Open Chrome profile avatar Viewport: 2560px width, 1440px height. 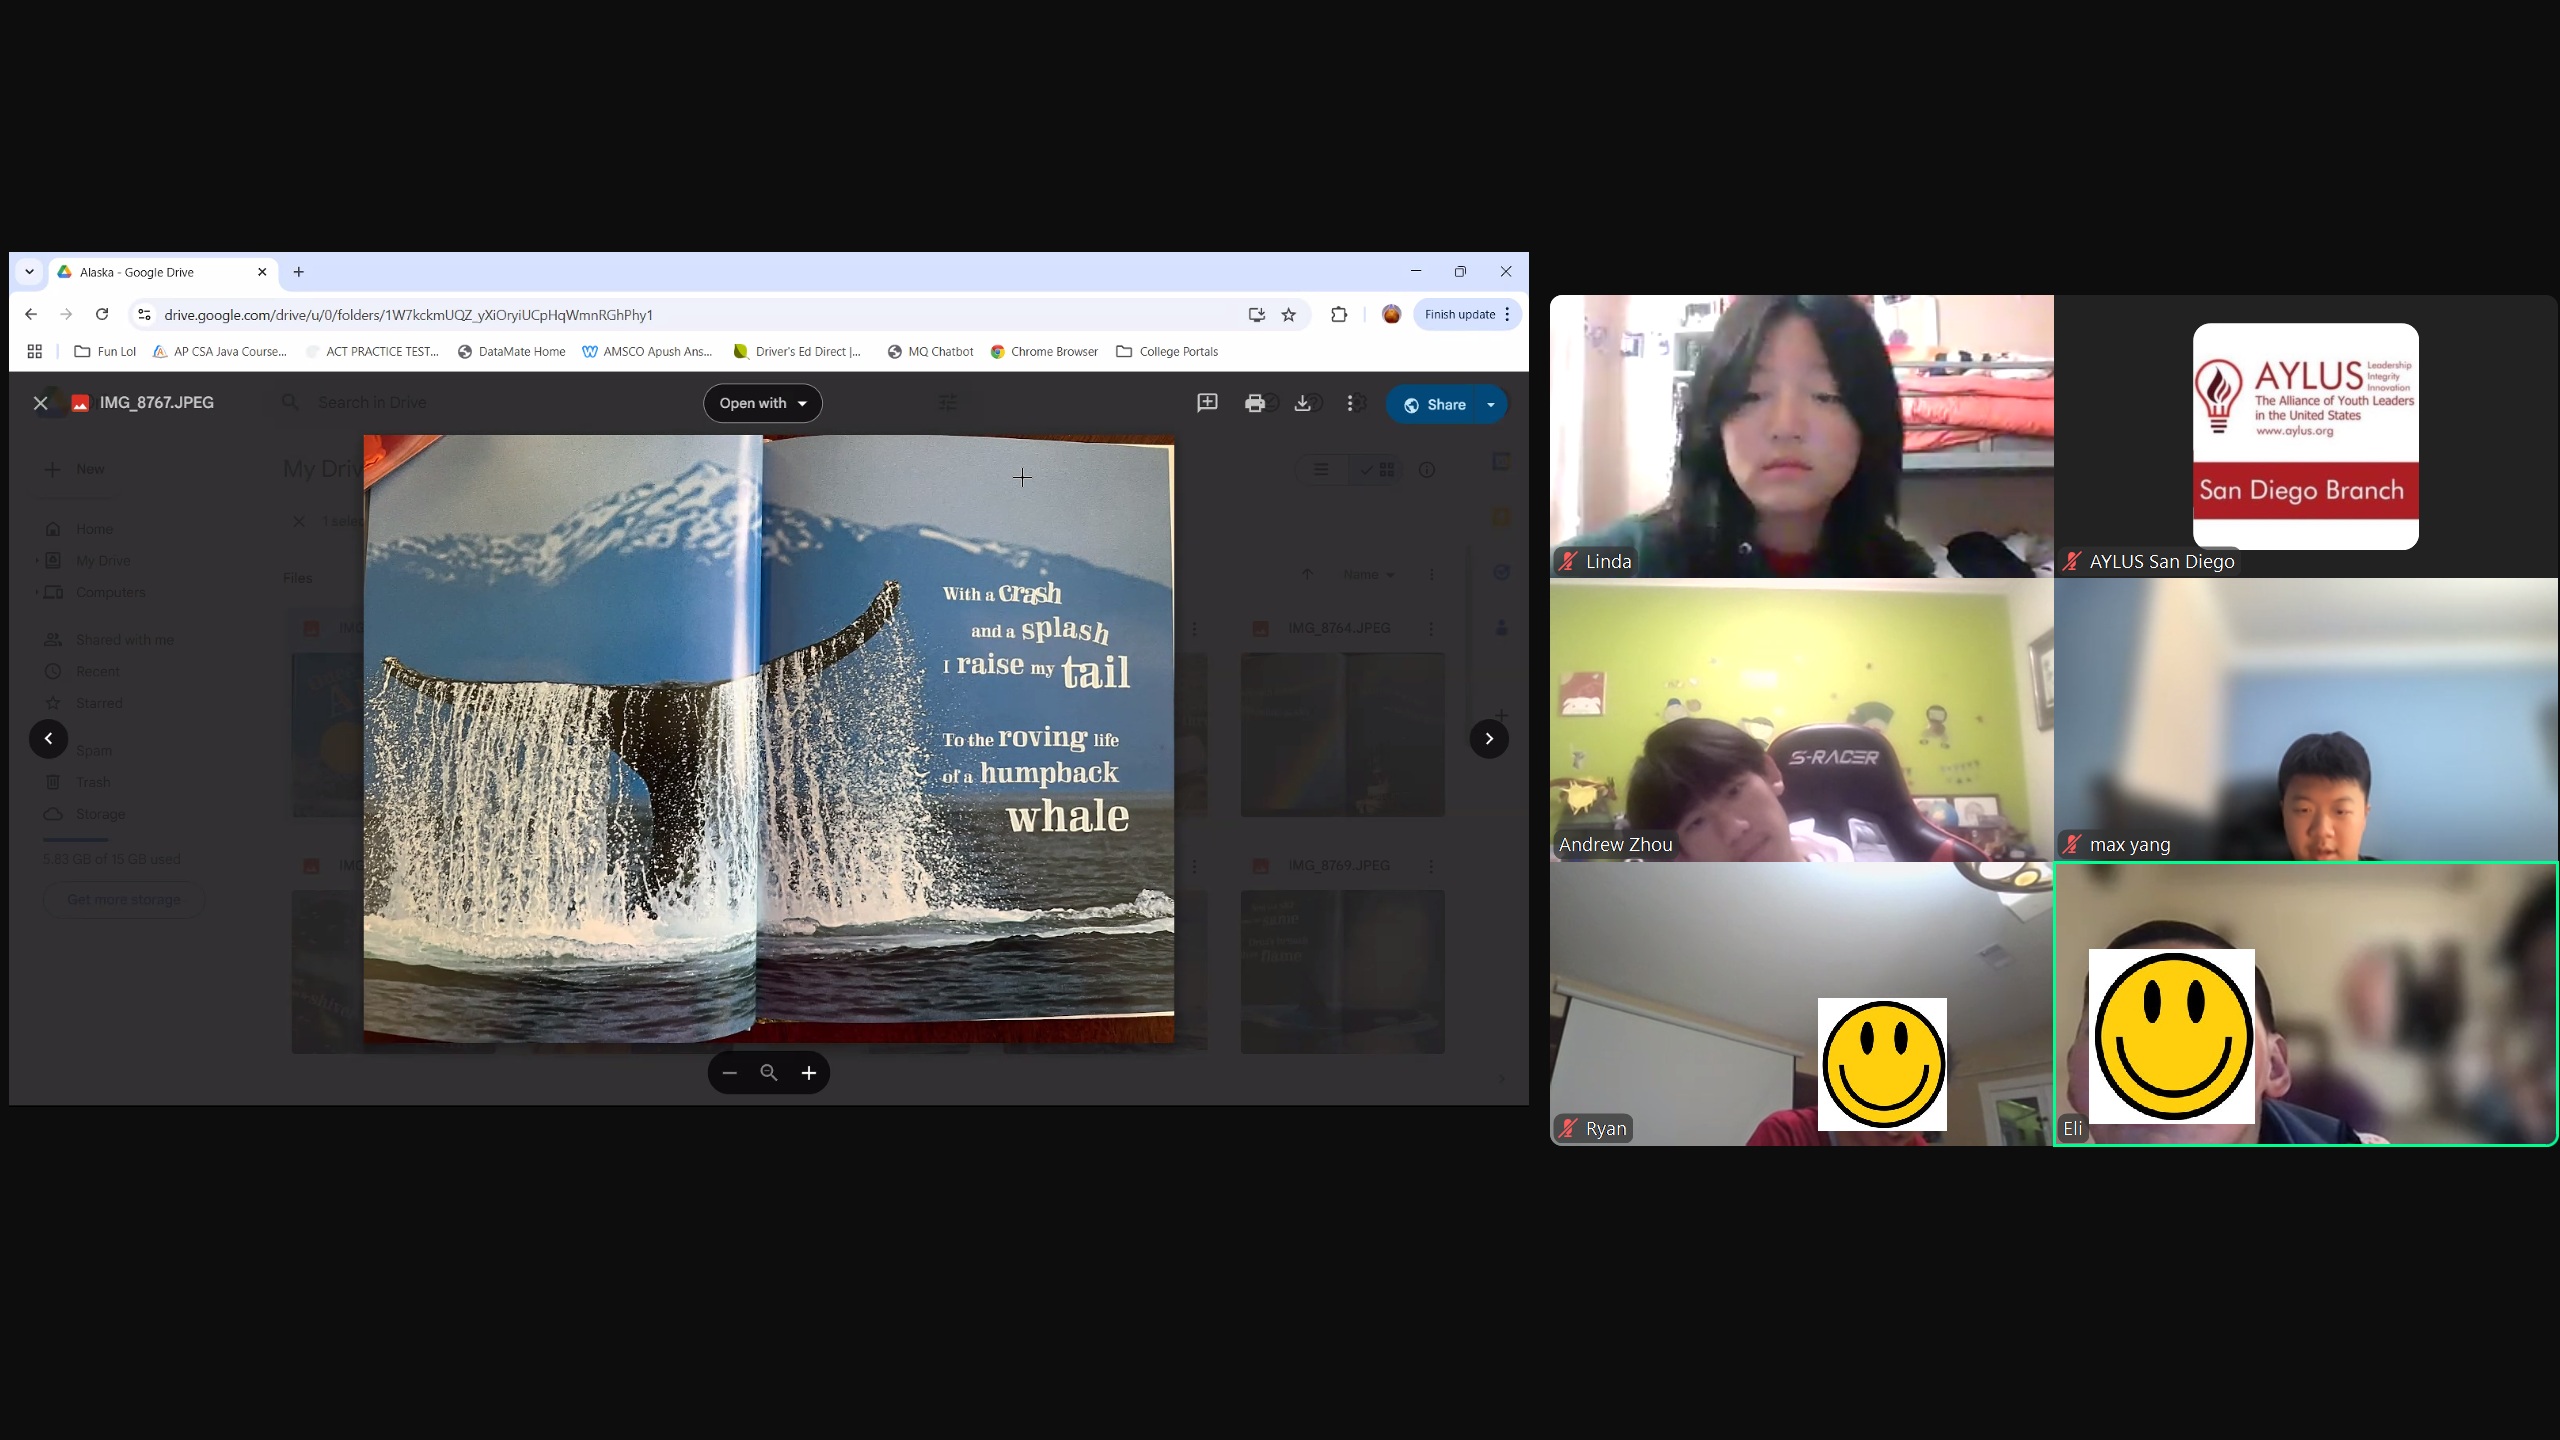[x=1391, y=315]
